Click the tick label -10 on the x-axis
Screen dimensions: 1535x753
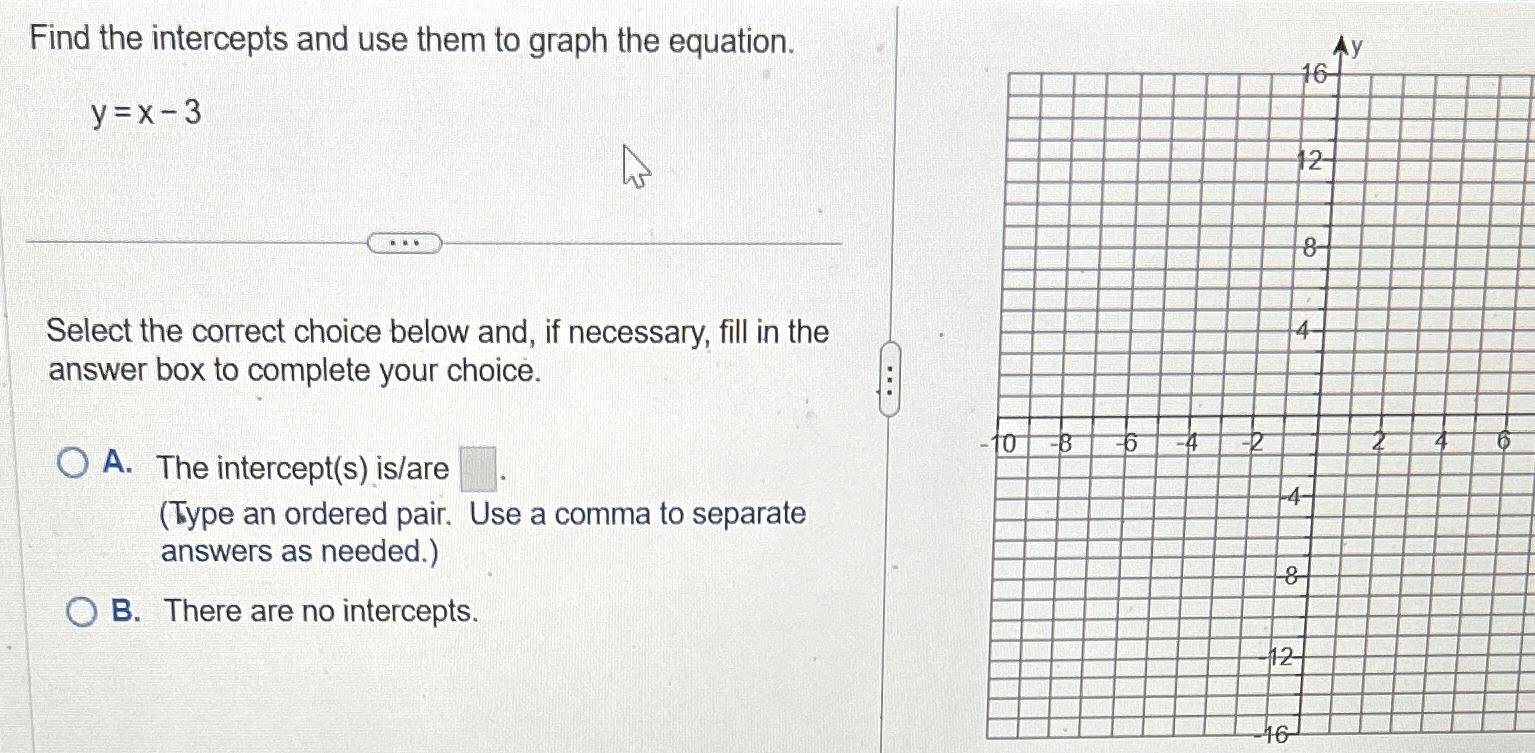(x=1000, y=443)
